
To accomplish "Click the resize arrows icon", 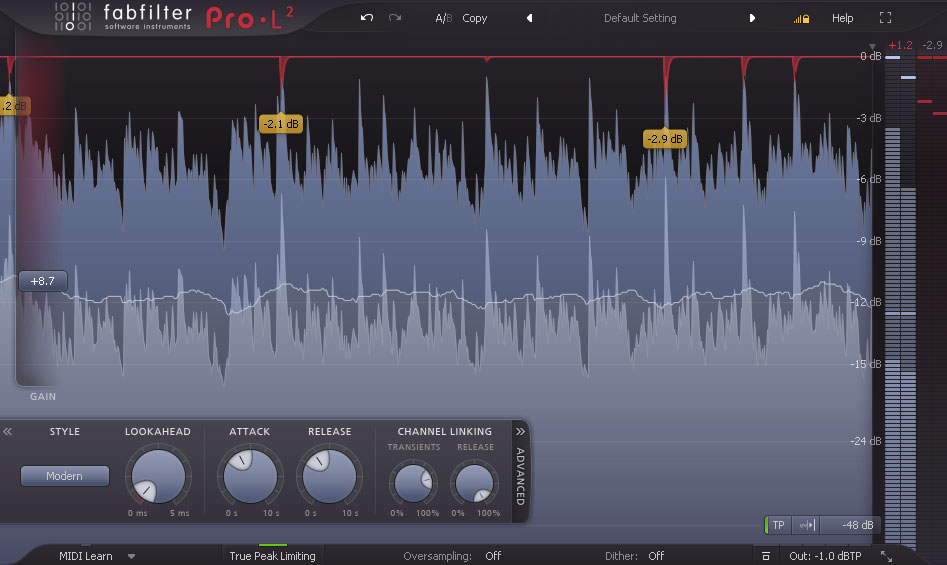I will point(886,556).
